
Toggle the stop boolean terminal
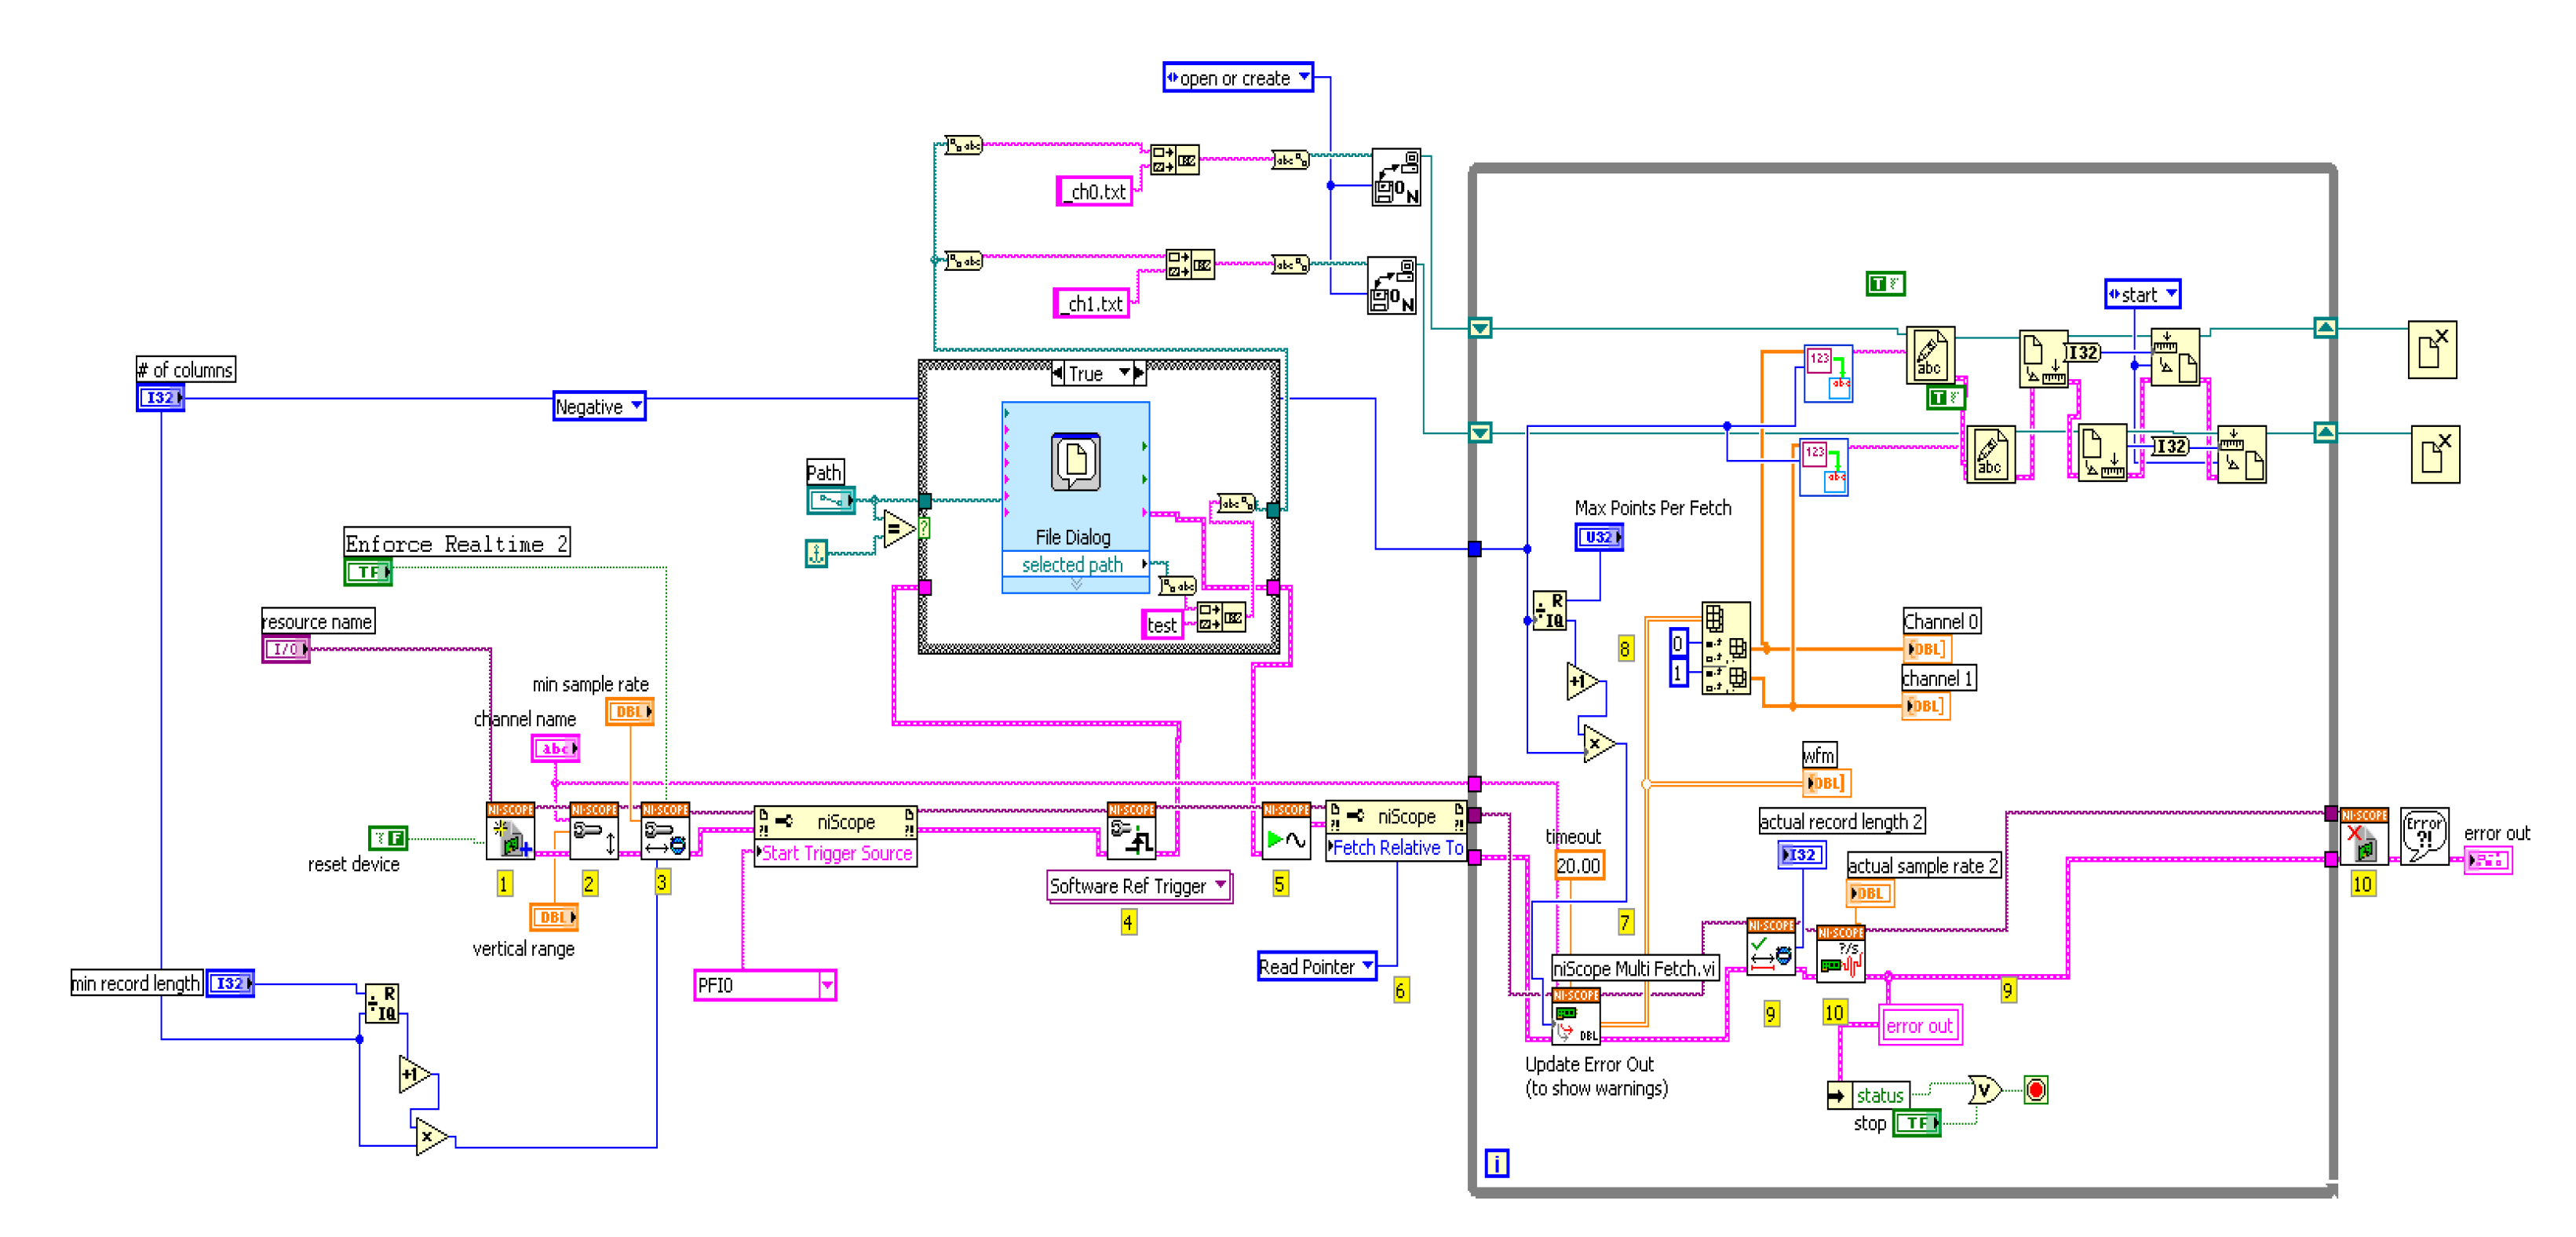point(1917,1123)
